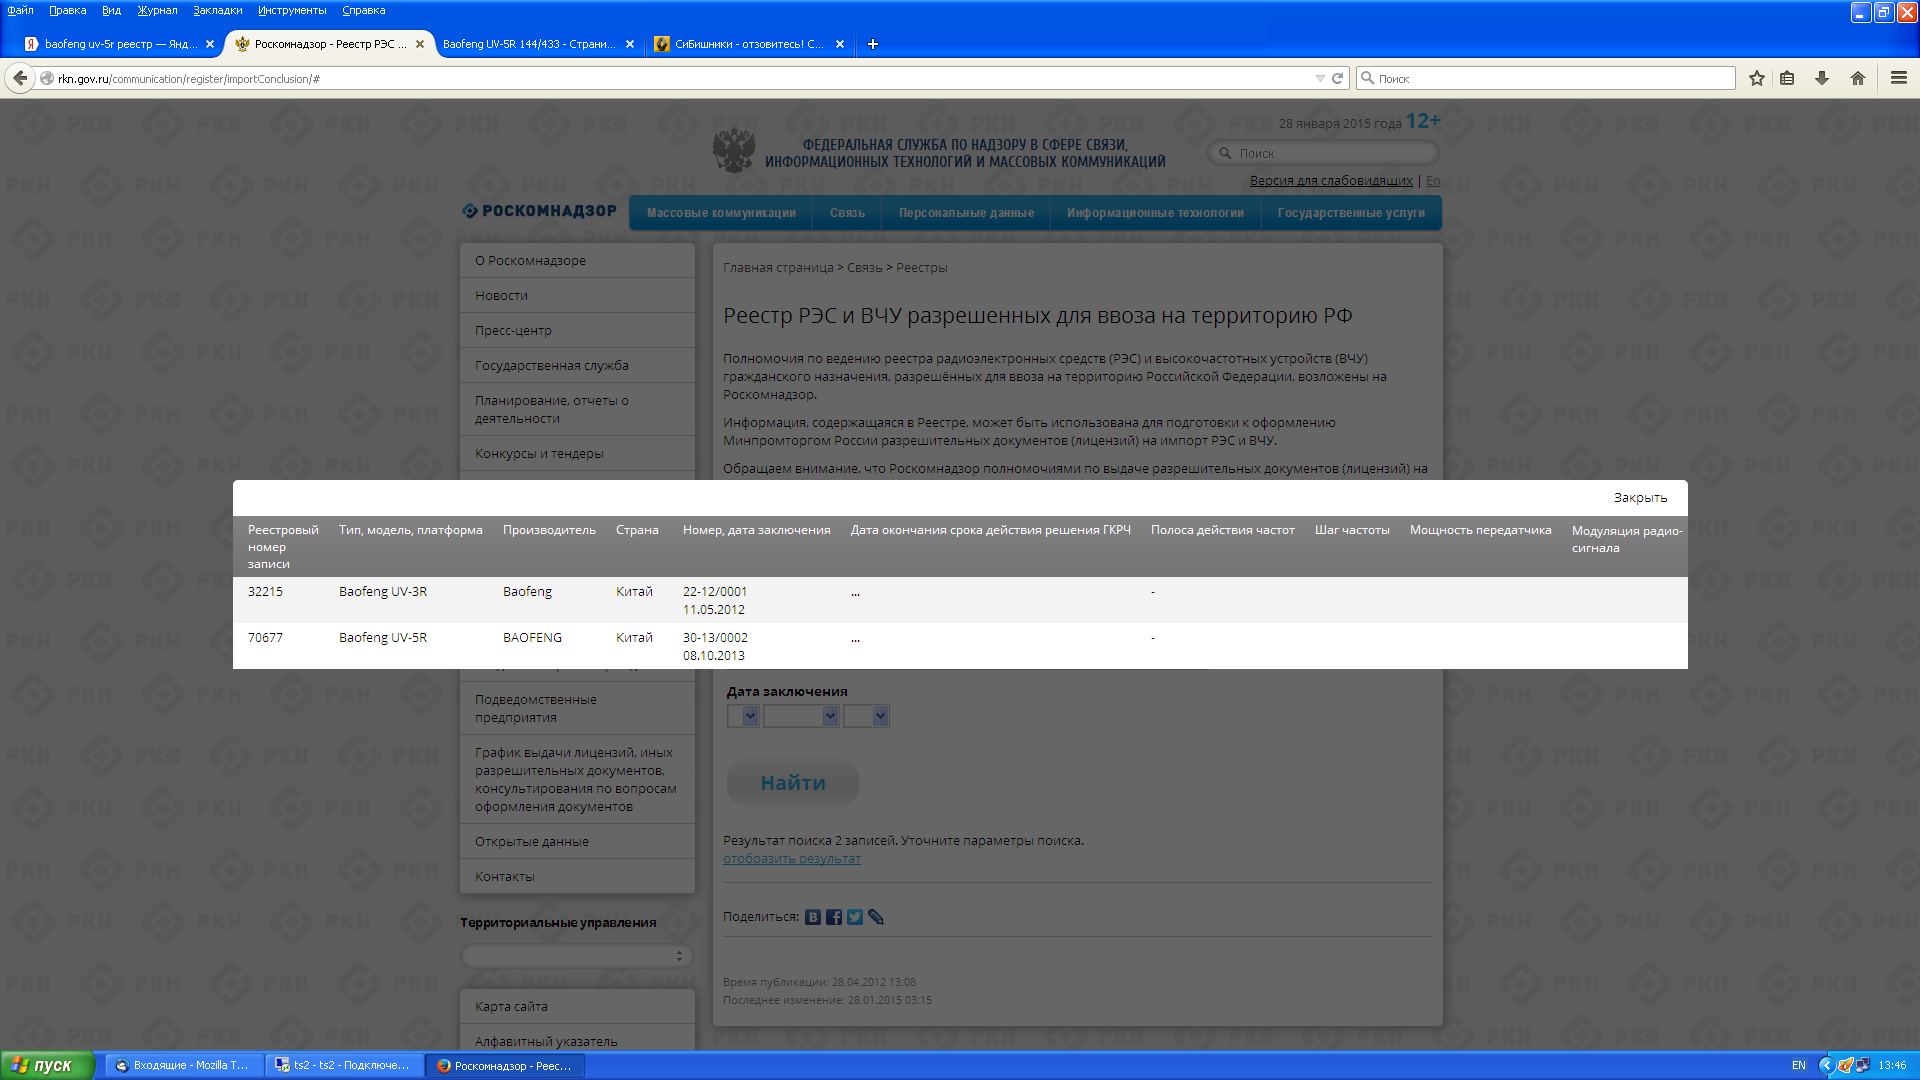Open Пресс-центр sidebar item

(577, 330)
